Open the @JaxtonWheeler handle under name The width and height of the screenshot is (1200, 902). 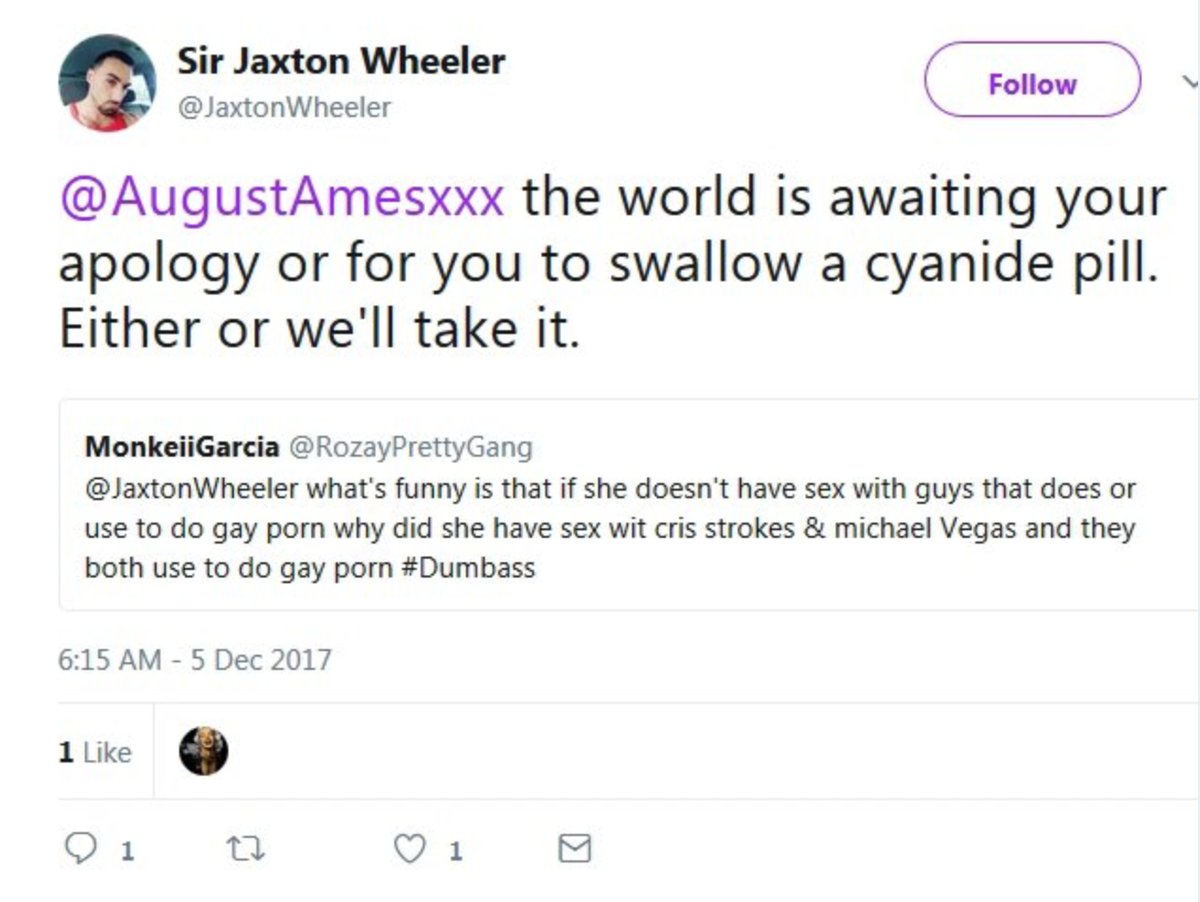click(x=284, y=107)
